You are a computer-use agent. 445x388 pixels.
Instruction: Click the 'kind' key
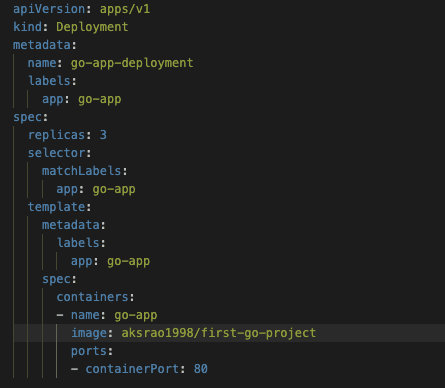(27, 27)
